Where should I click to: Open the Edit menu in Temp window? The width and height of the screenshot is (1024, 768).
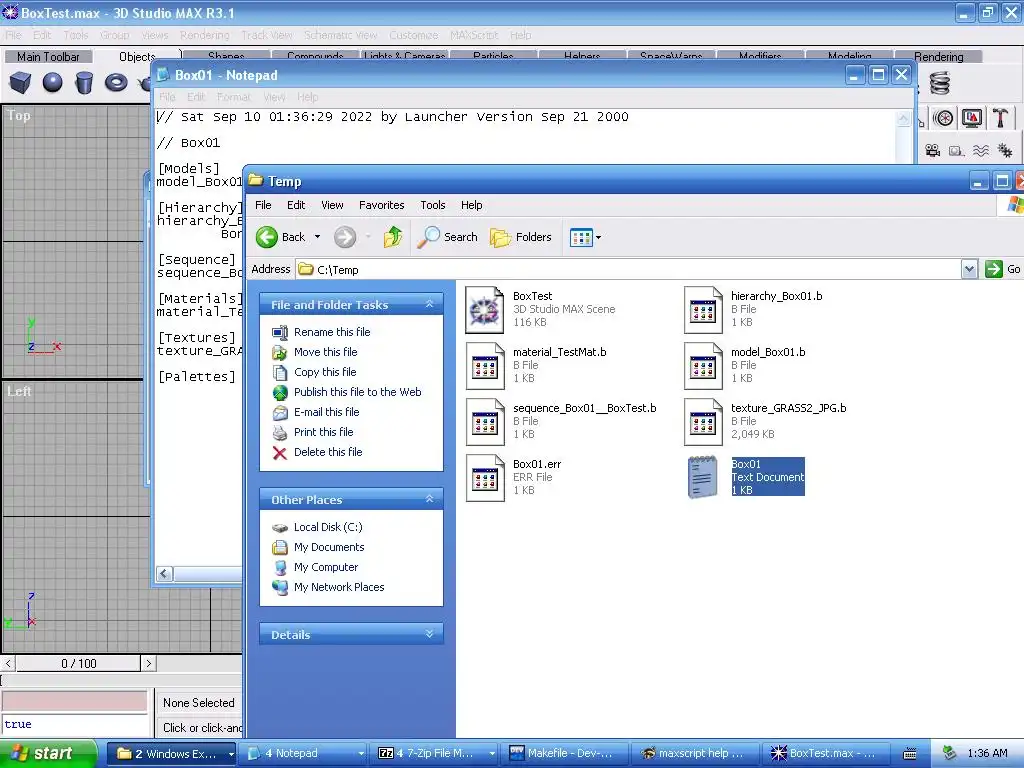(x=296, y=205)
